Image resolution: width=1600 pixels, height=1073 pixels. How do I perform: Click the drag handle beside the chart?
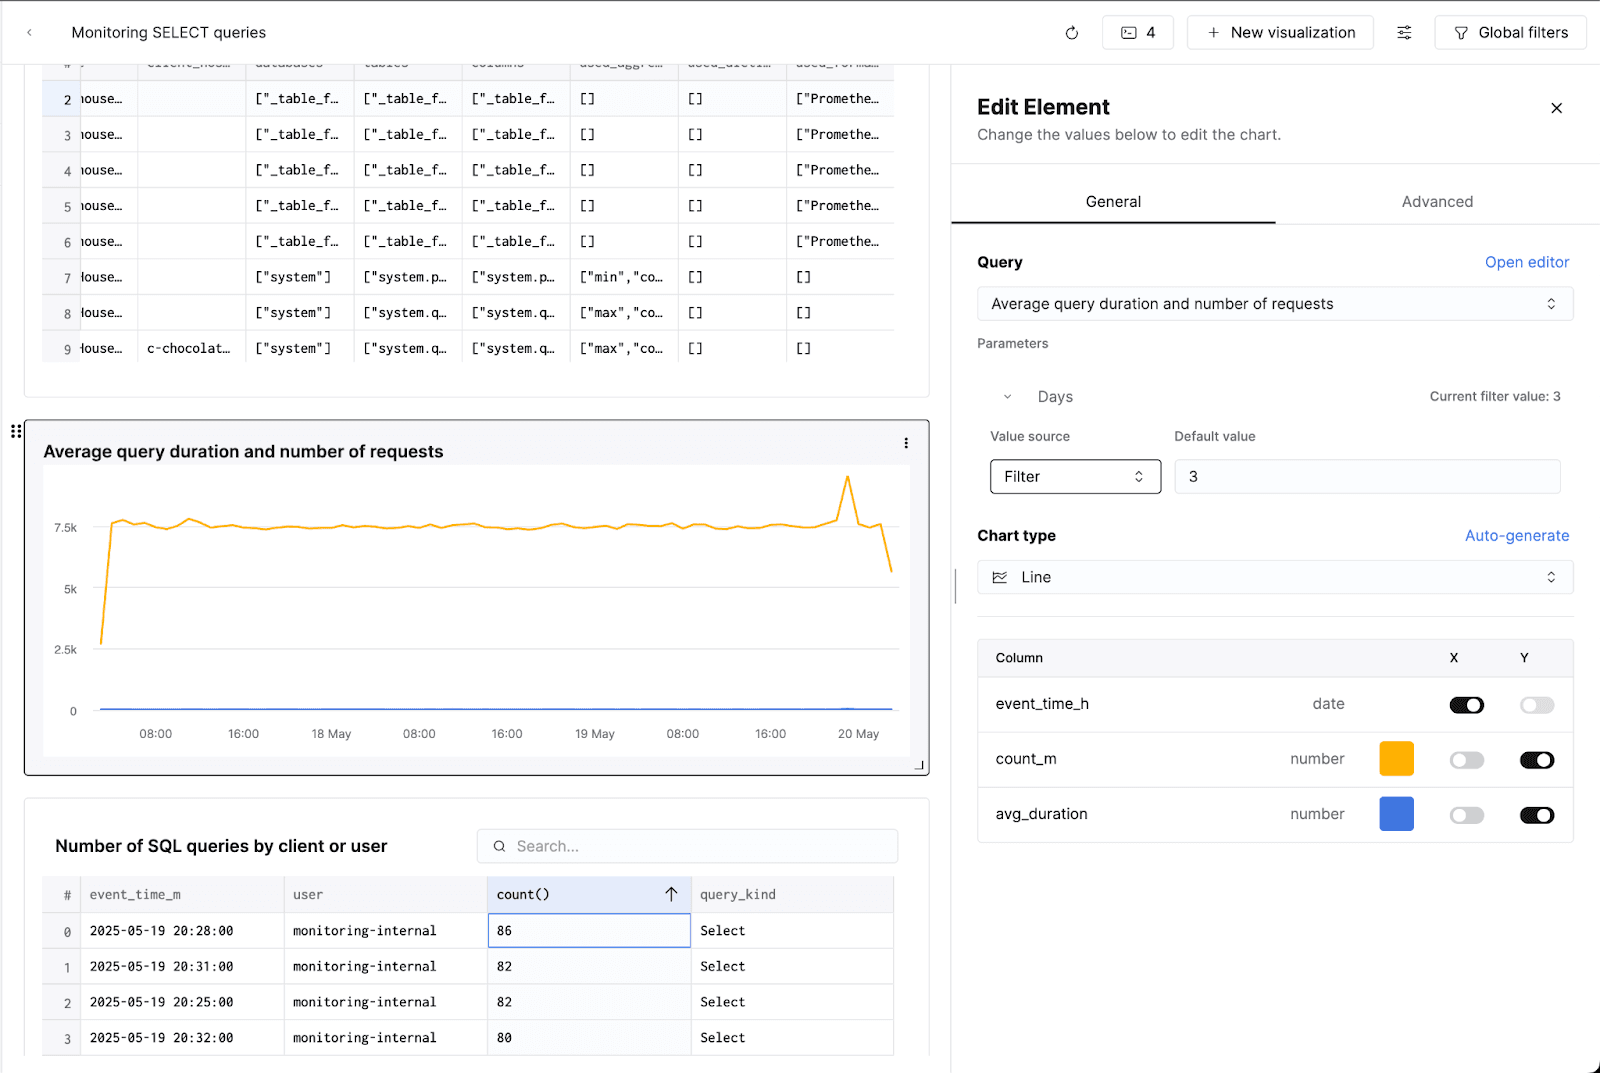tap(16, 431)
